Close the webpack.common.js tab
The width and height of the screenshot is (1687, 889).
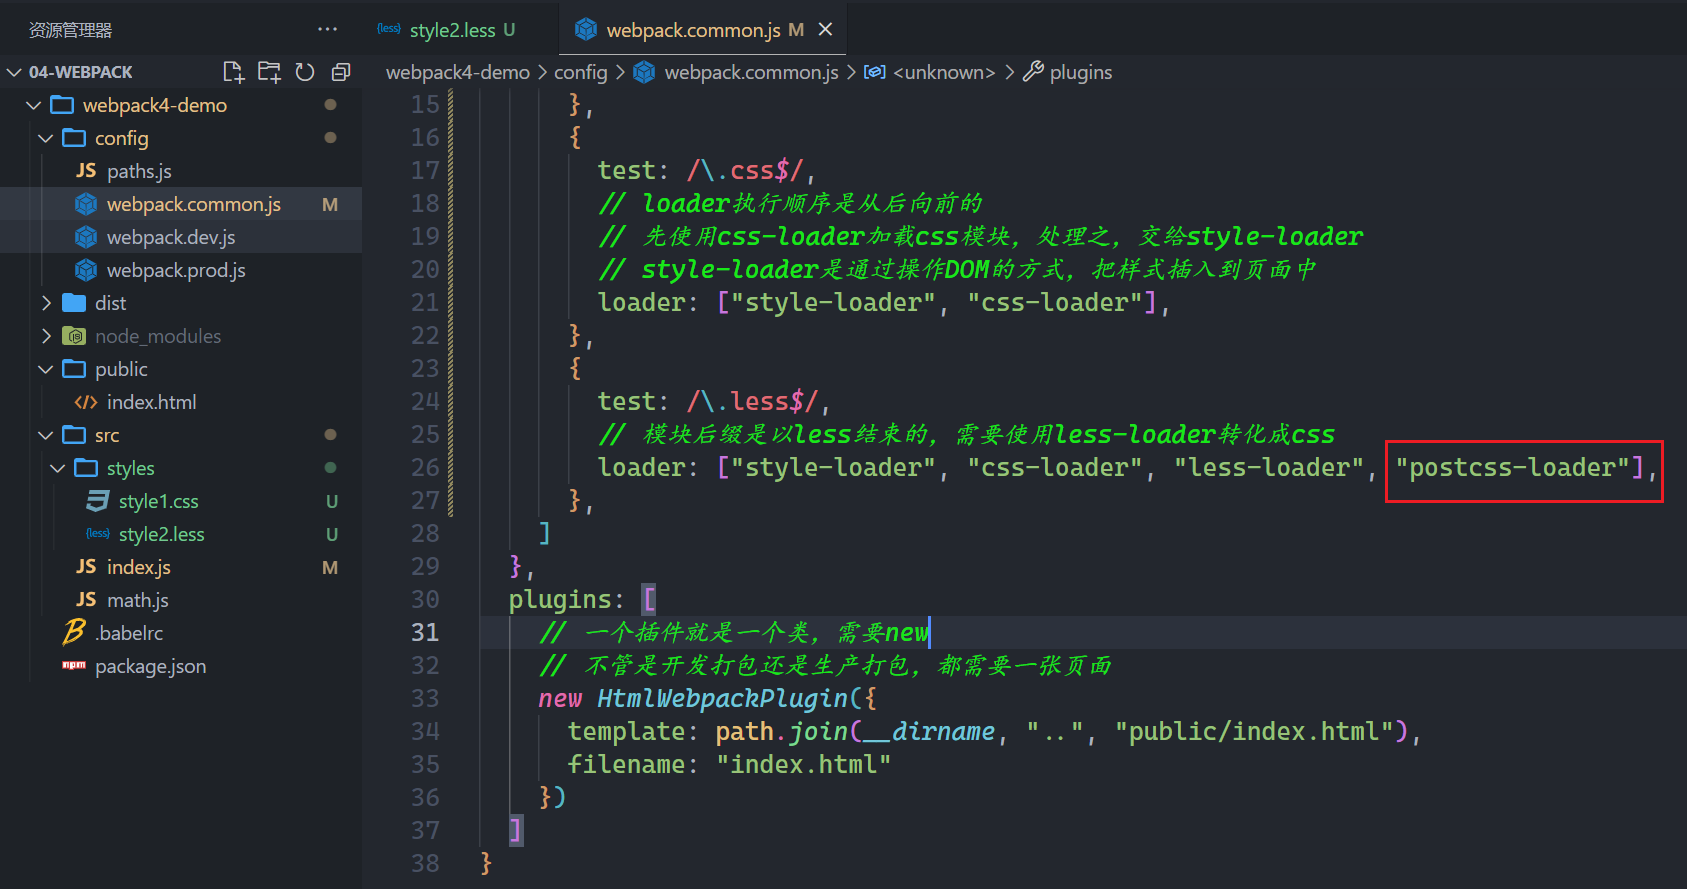coord(825,30)
